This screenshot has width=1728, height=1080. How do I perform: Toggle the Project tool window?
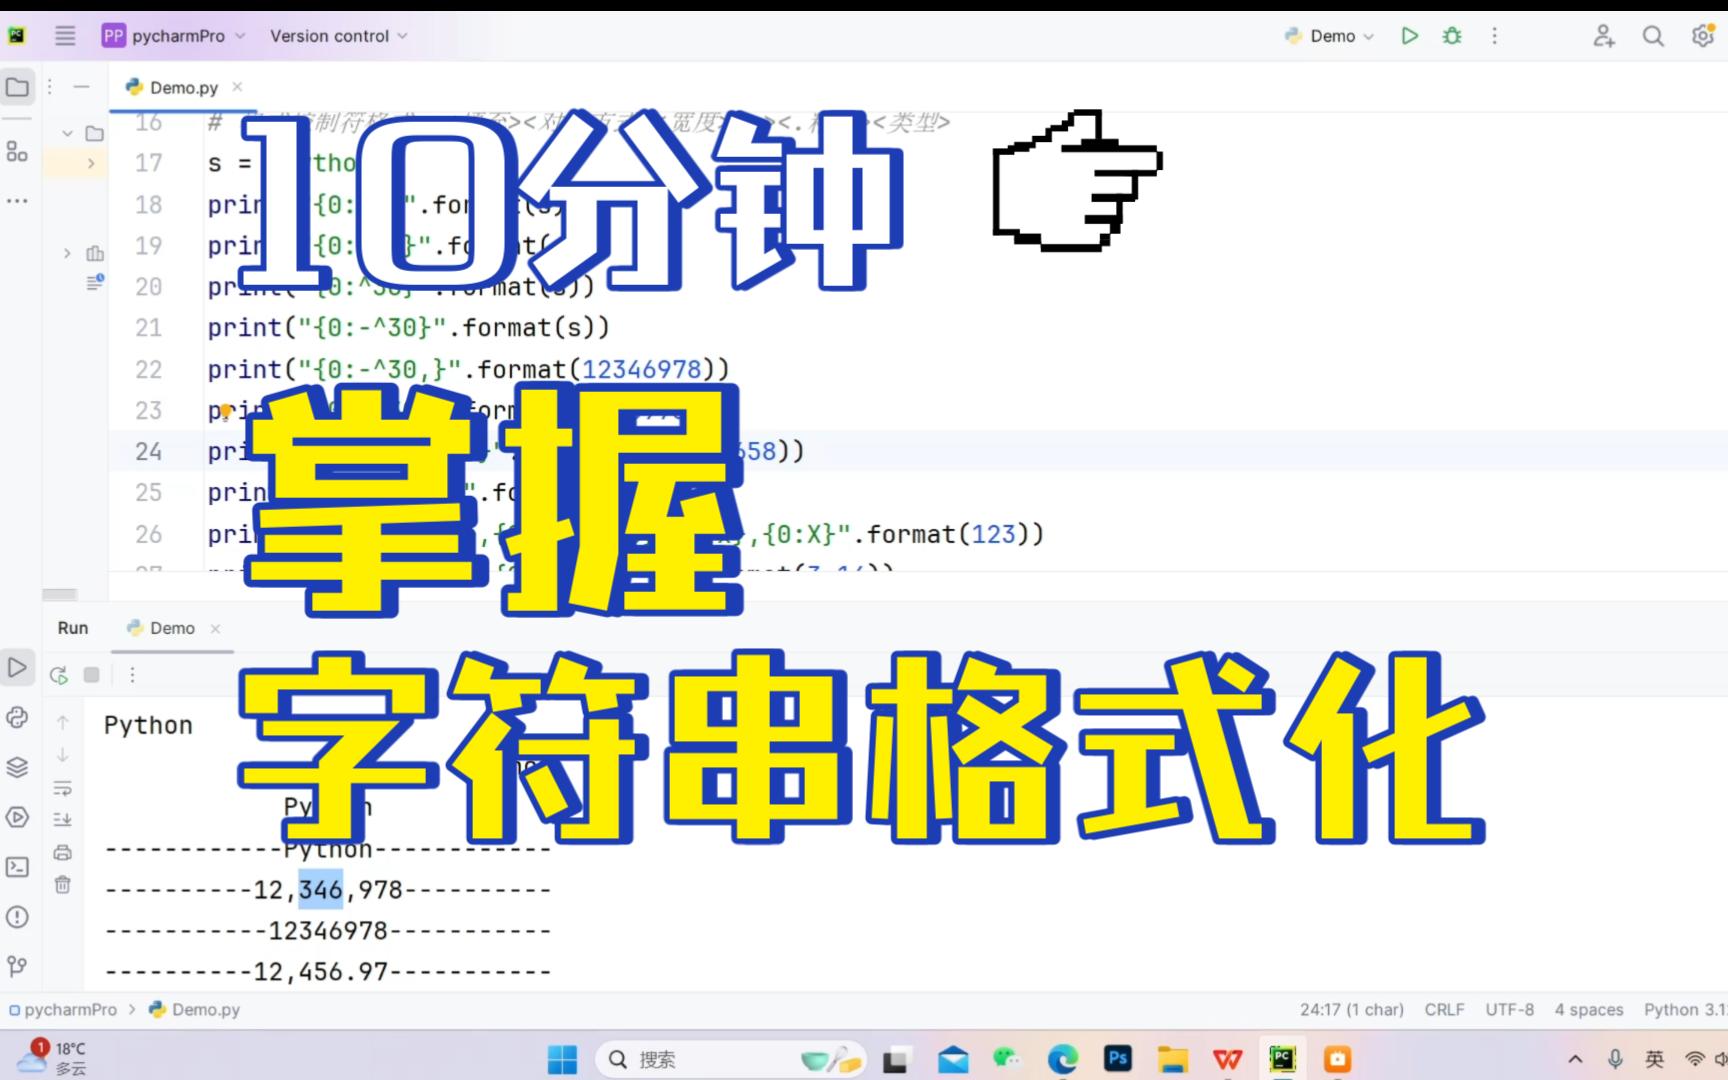coord(17,87)
